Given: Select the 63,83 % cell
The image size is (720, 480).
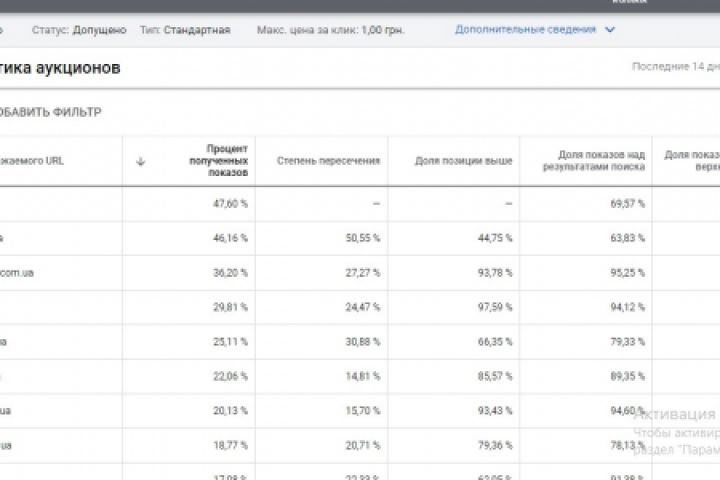Looking at the screenshot, I should coord(628,238).
